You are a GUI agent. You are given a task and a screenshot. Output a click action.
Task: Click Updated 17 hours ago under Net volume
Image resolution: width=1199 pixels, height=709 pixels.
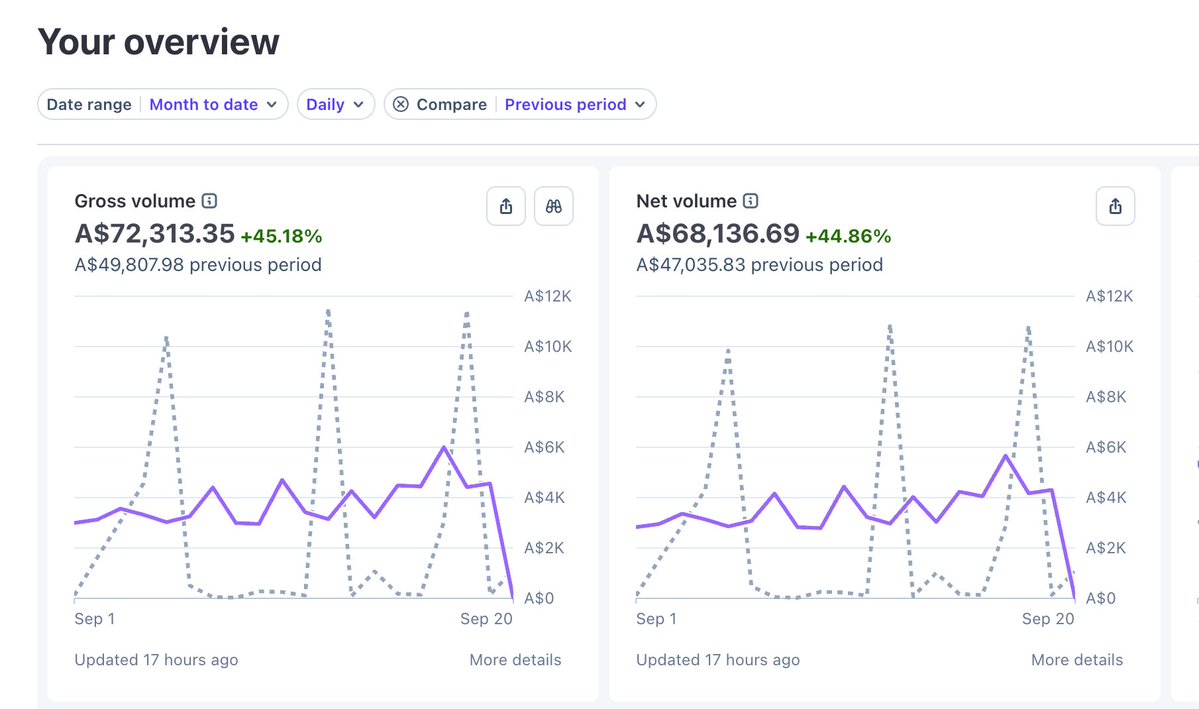(718, 659)
